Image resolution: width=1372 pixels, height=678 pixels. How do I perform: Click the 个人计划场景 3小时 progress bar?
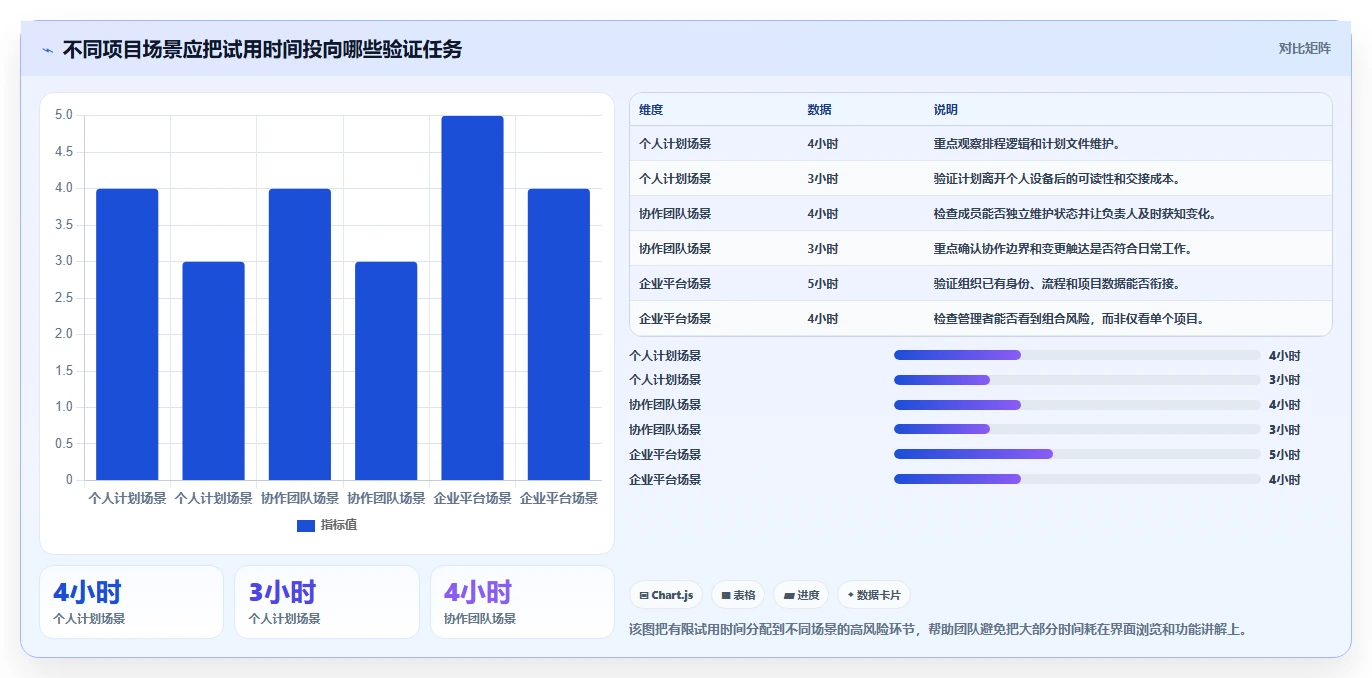(x=1077, y=380)
